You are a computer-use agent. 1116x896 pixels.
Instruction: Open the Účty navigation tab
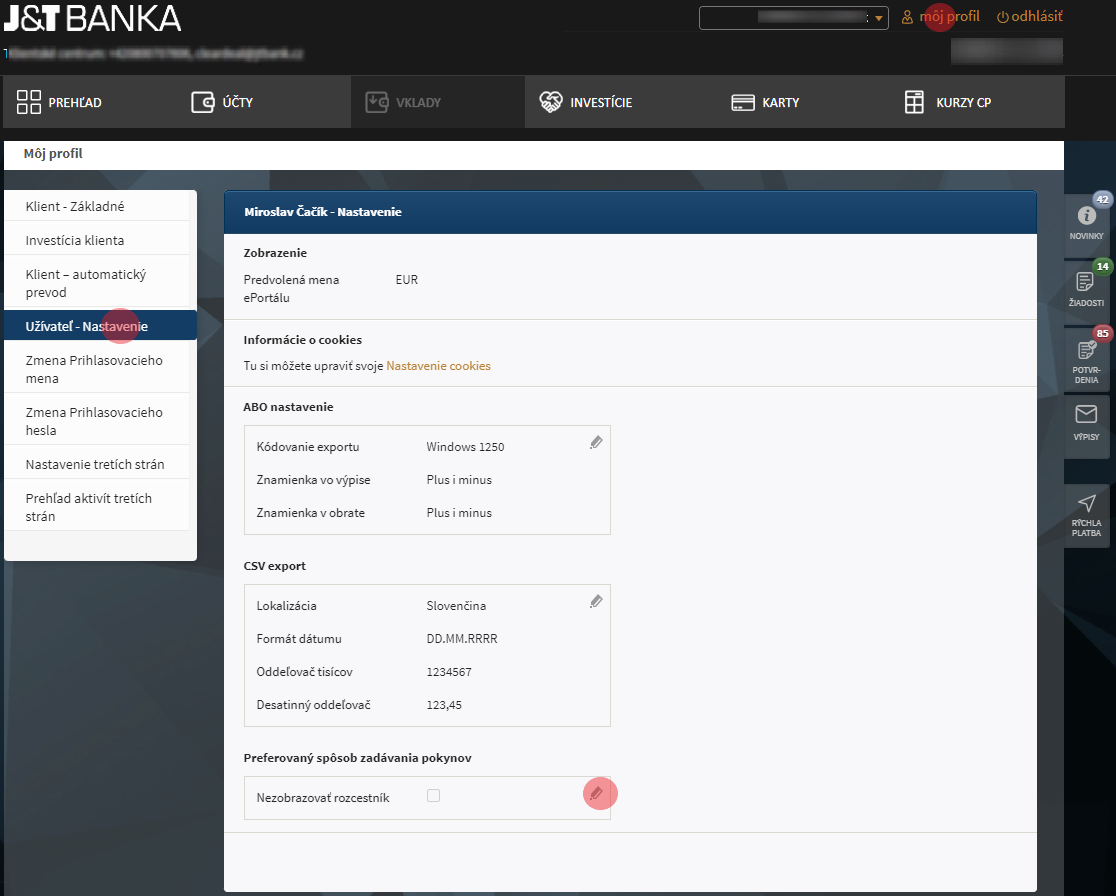(222, 102)
